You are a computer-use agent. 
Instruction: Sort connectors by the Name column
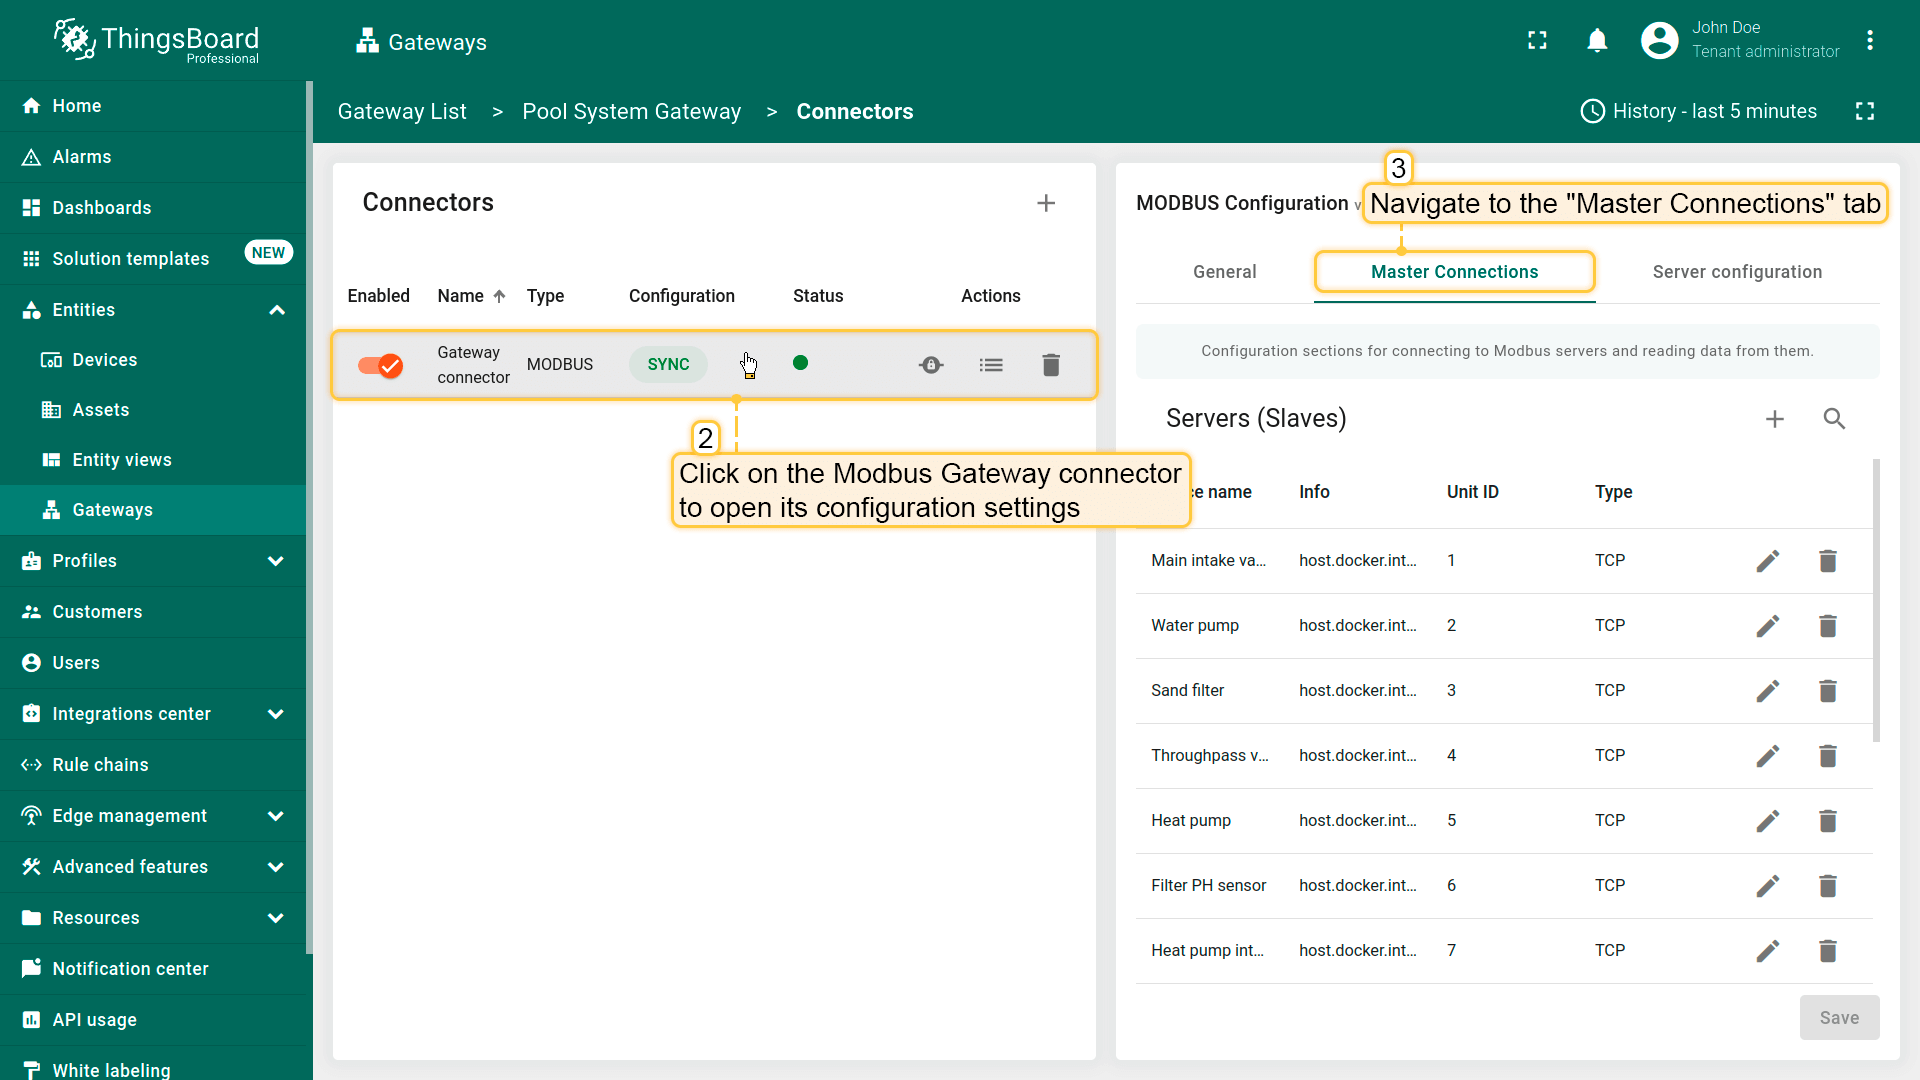(461, 296)
